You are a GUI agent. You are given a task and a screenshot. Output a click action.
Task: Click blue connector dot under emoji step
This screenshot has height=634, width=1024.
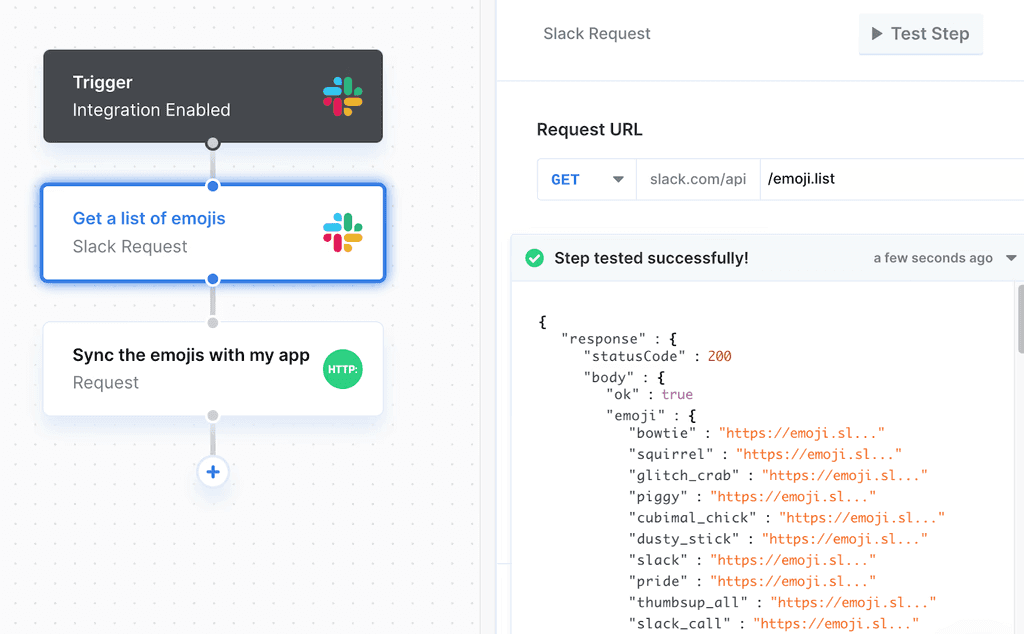point(212,279)
